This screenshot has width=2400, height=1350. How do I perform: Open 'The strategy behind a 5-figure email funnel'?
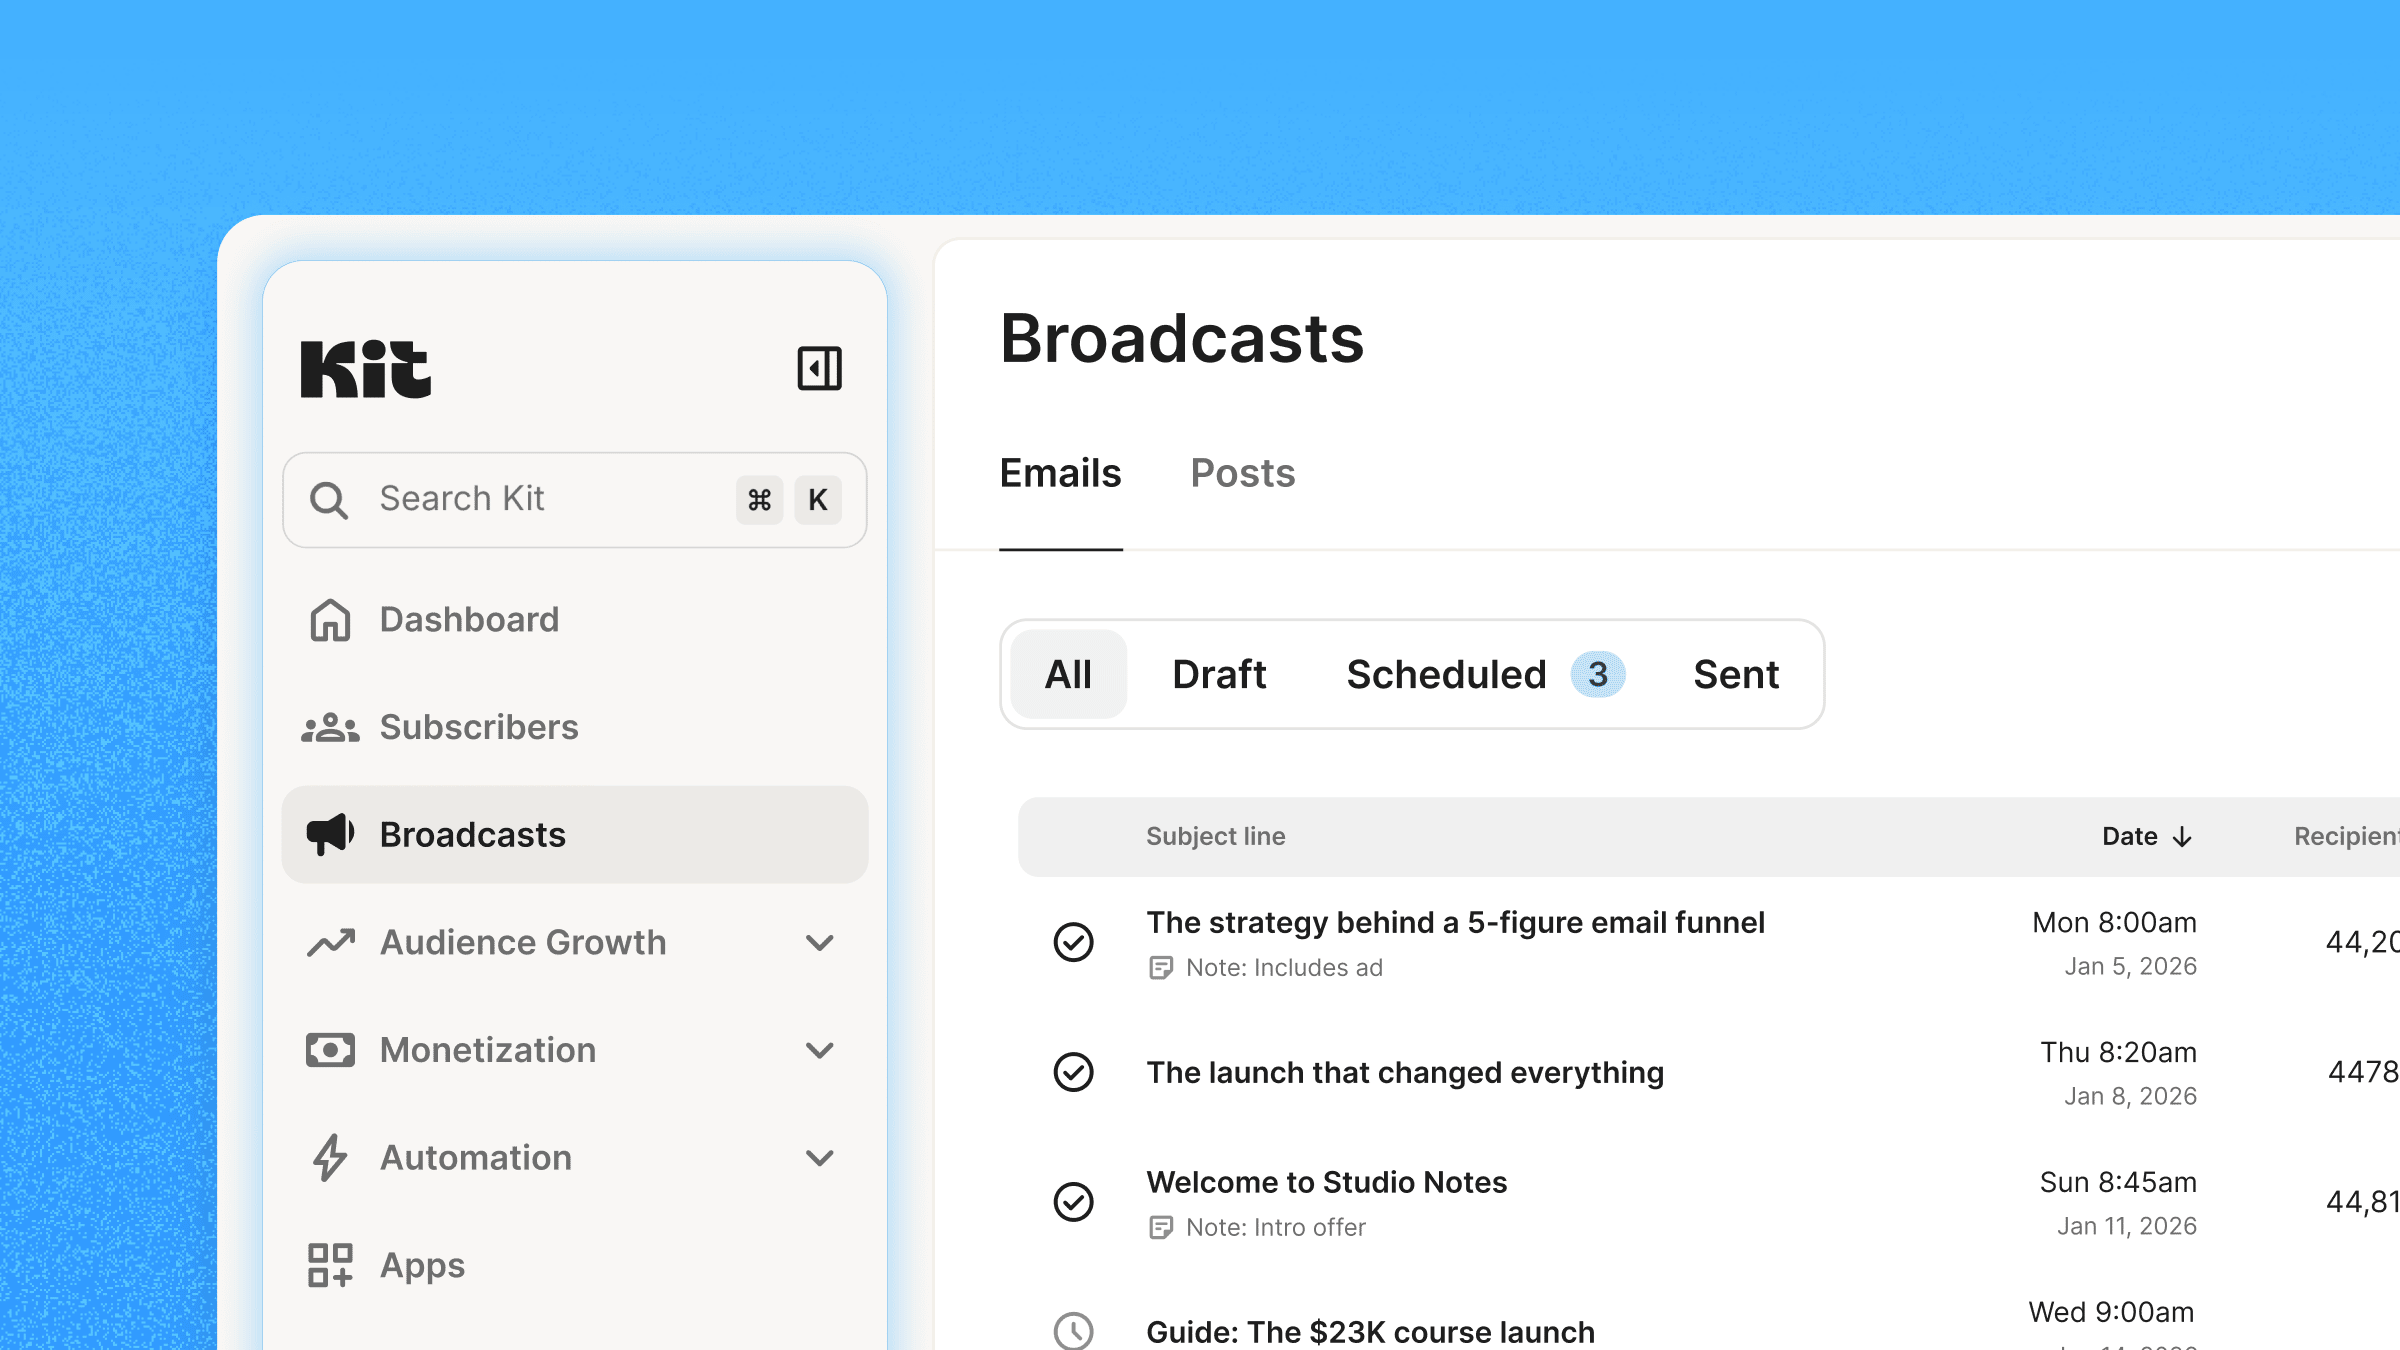[x=1455, y=922]
